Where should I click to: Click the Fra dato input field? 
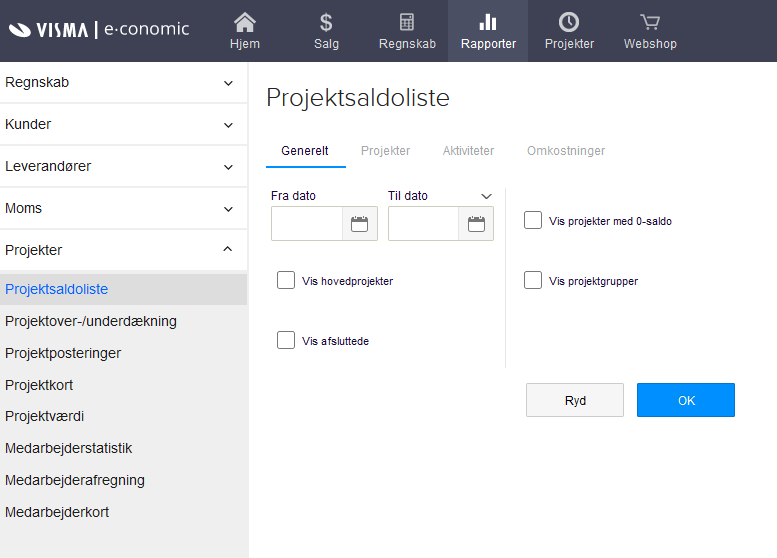coord(307,224)
